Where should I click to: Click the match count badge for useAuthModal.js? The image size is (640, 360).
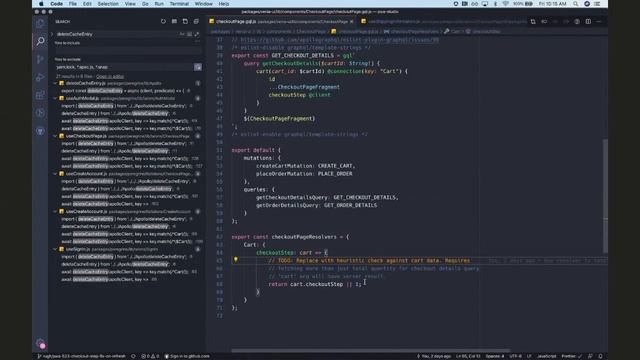[x=198, y=98]
